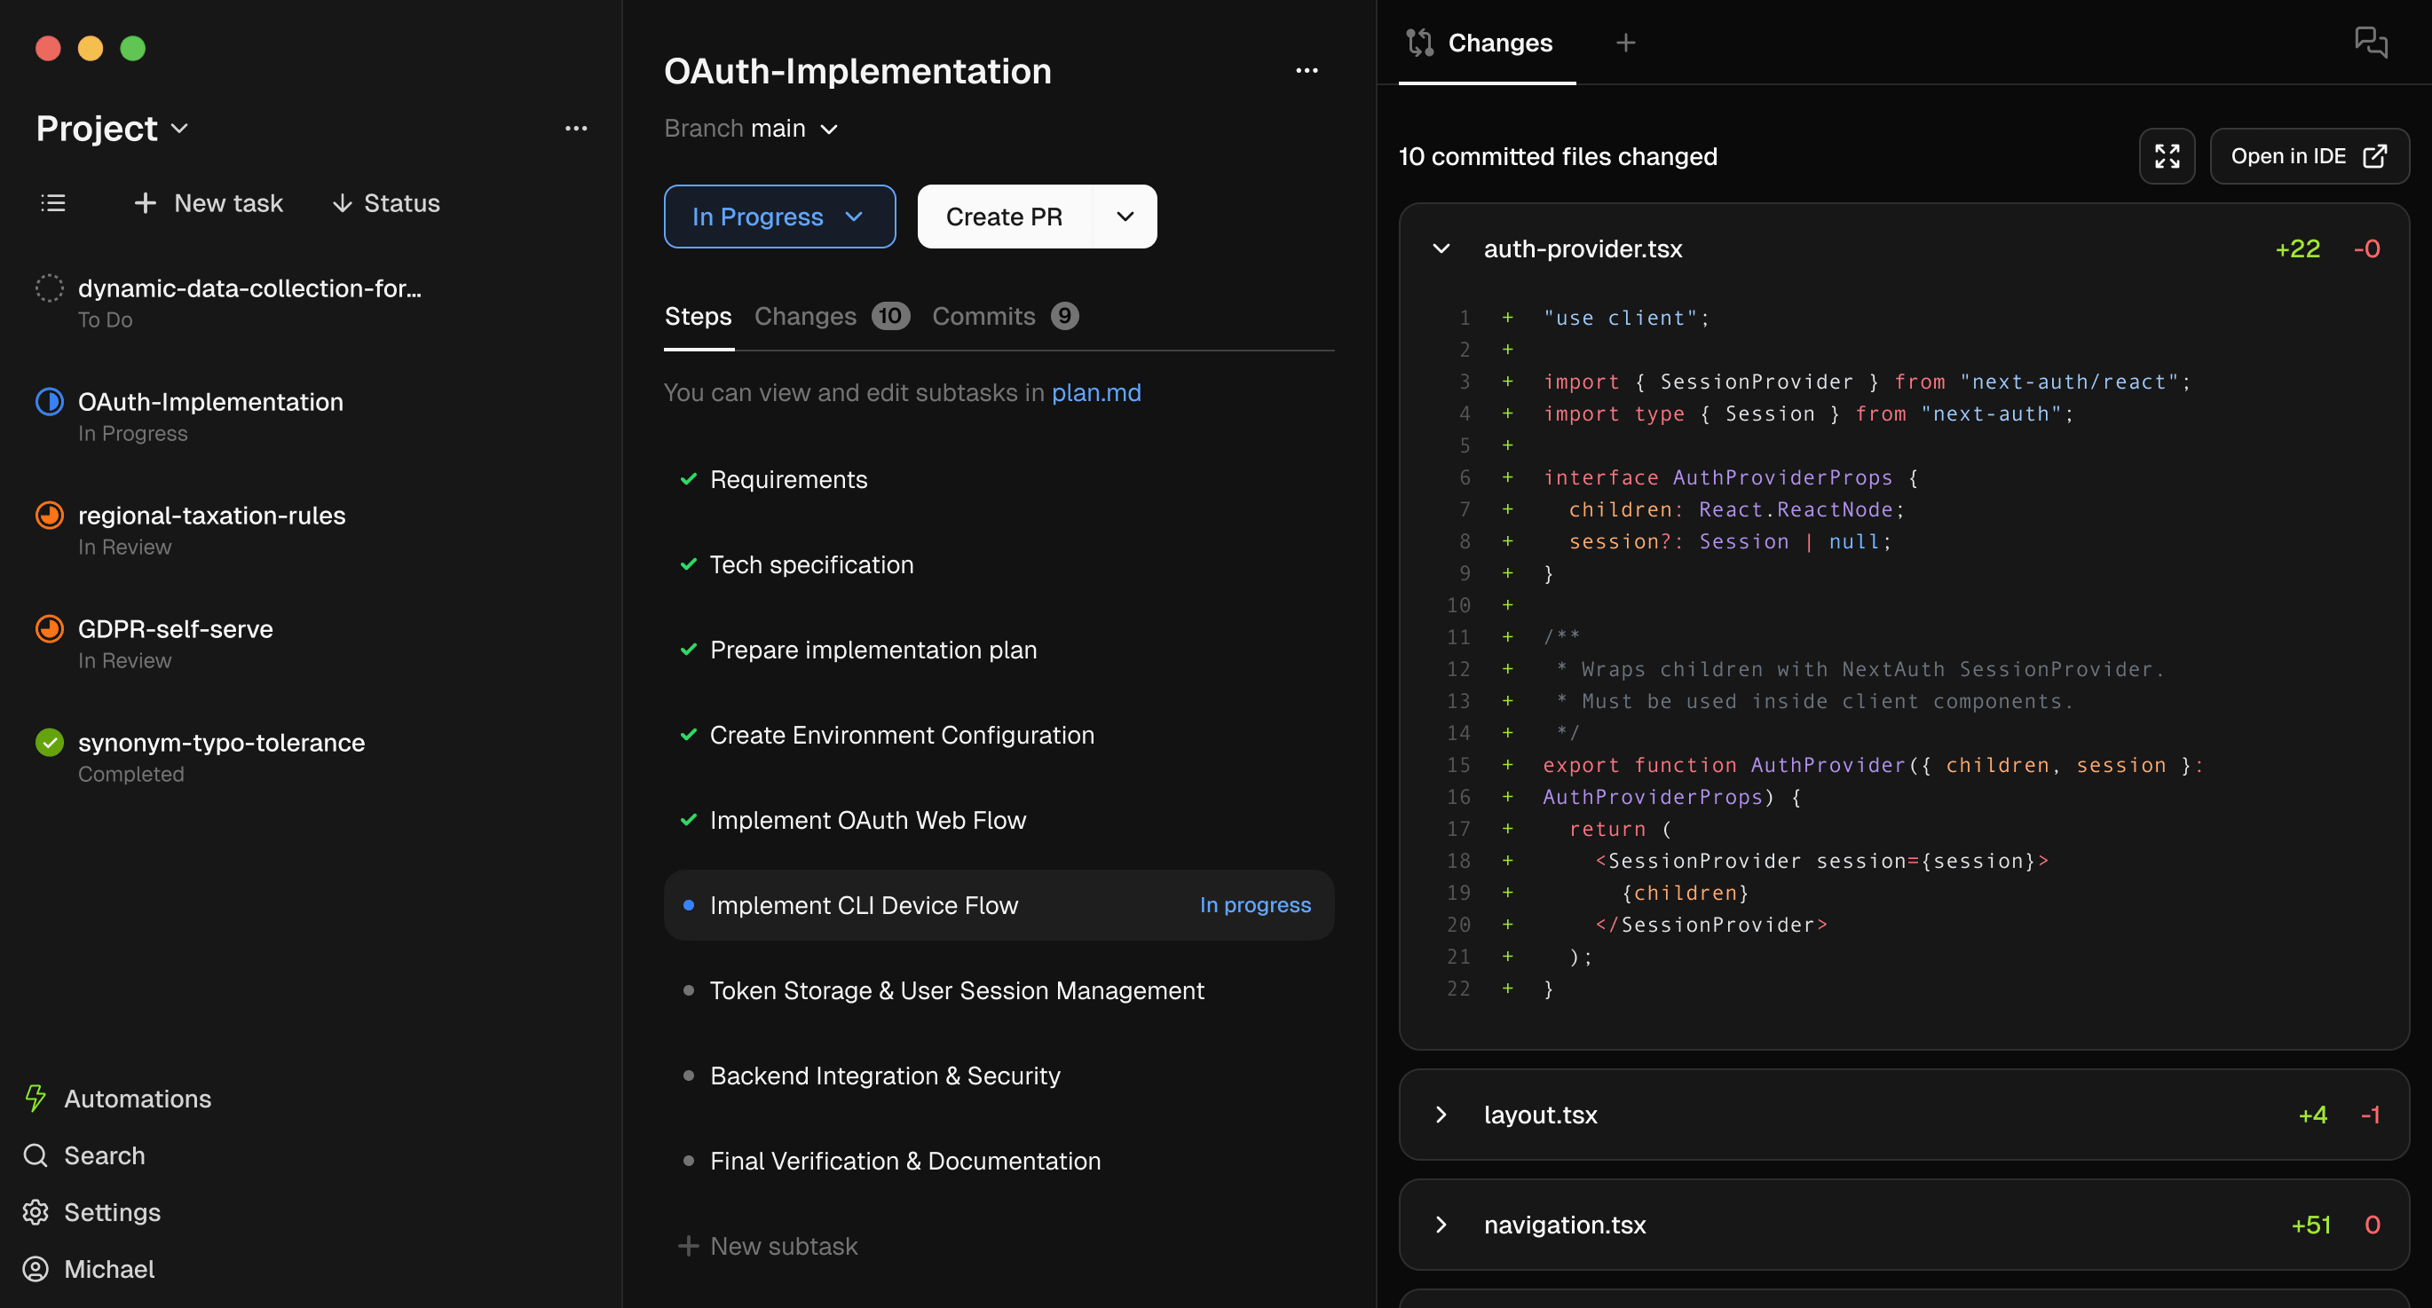Image resolution: width=2432 pixels, height=1308 pixels.
Task: Toggle Token Storage & User Session step bullet
Action: coord(688,990)
